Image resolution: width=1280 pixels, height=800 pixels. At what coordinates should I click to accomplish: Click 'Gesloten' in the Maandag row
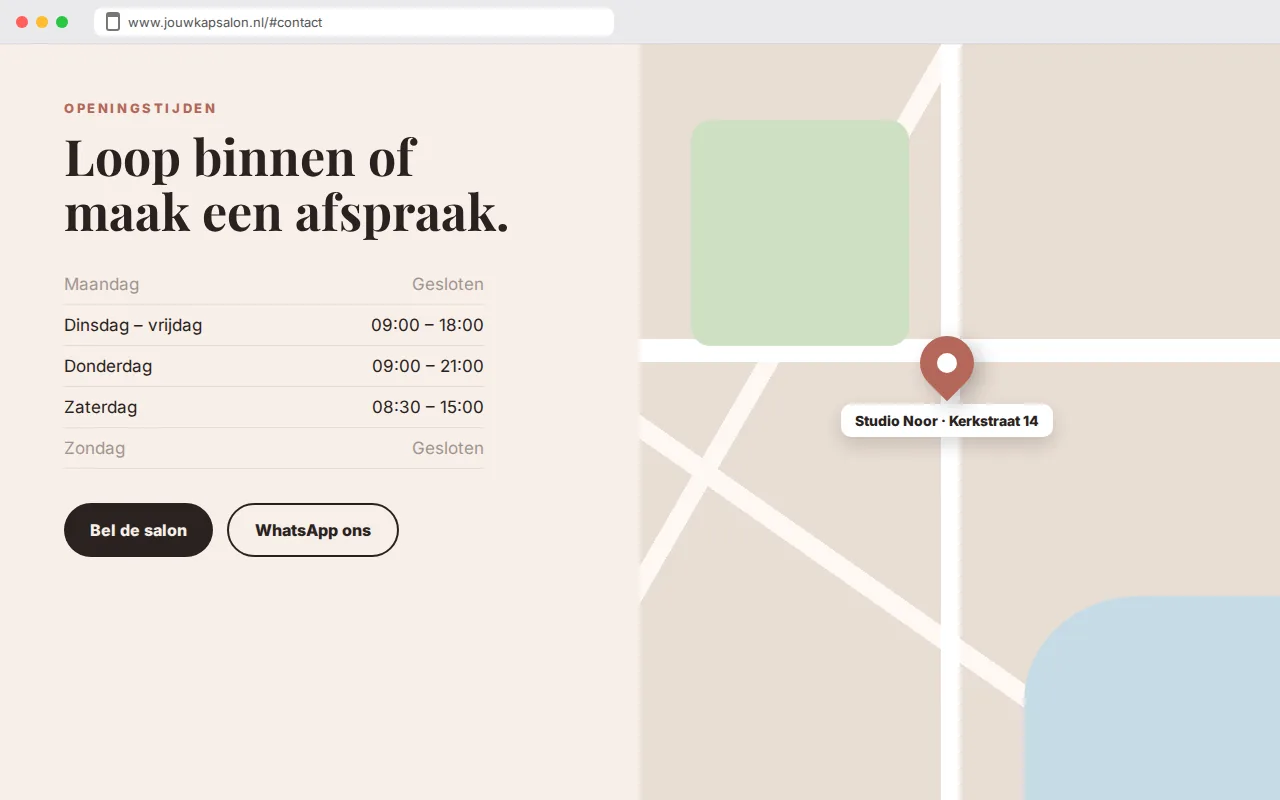[x=448, y=284]
